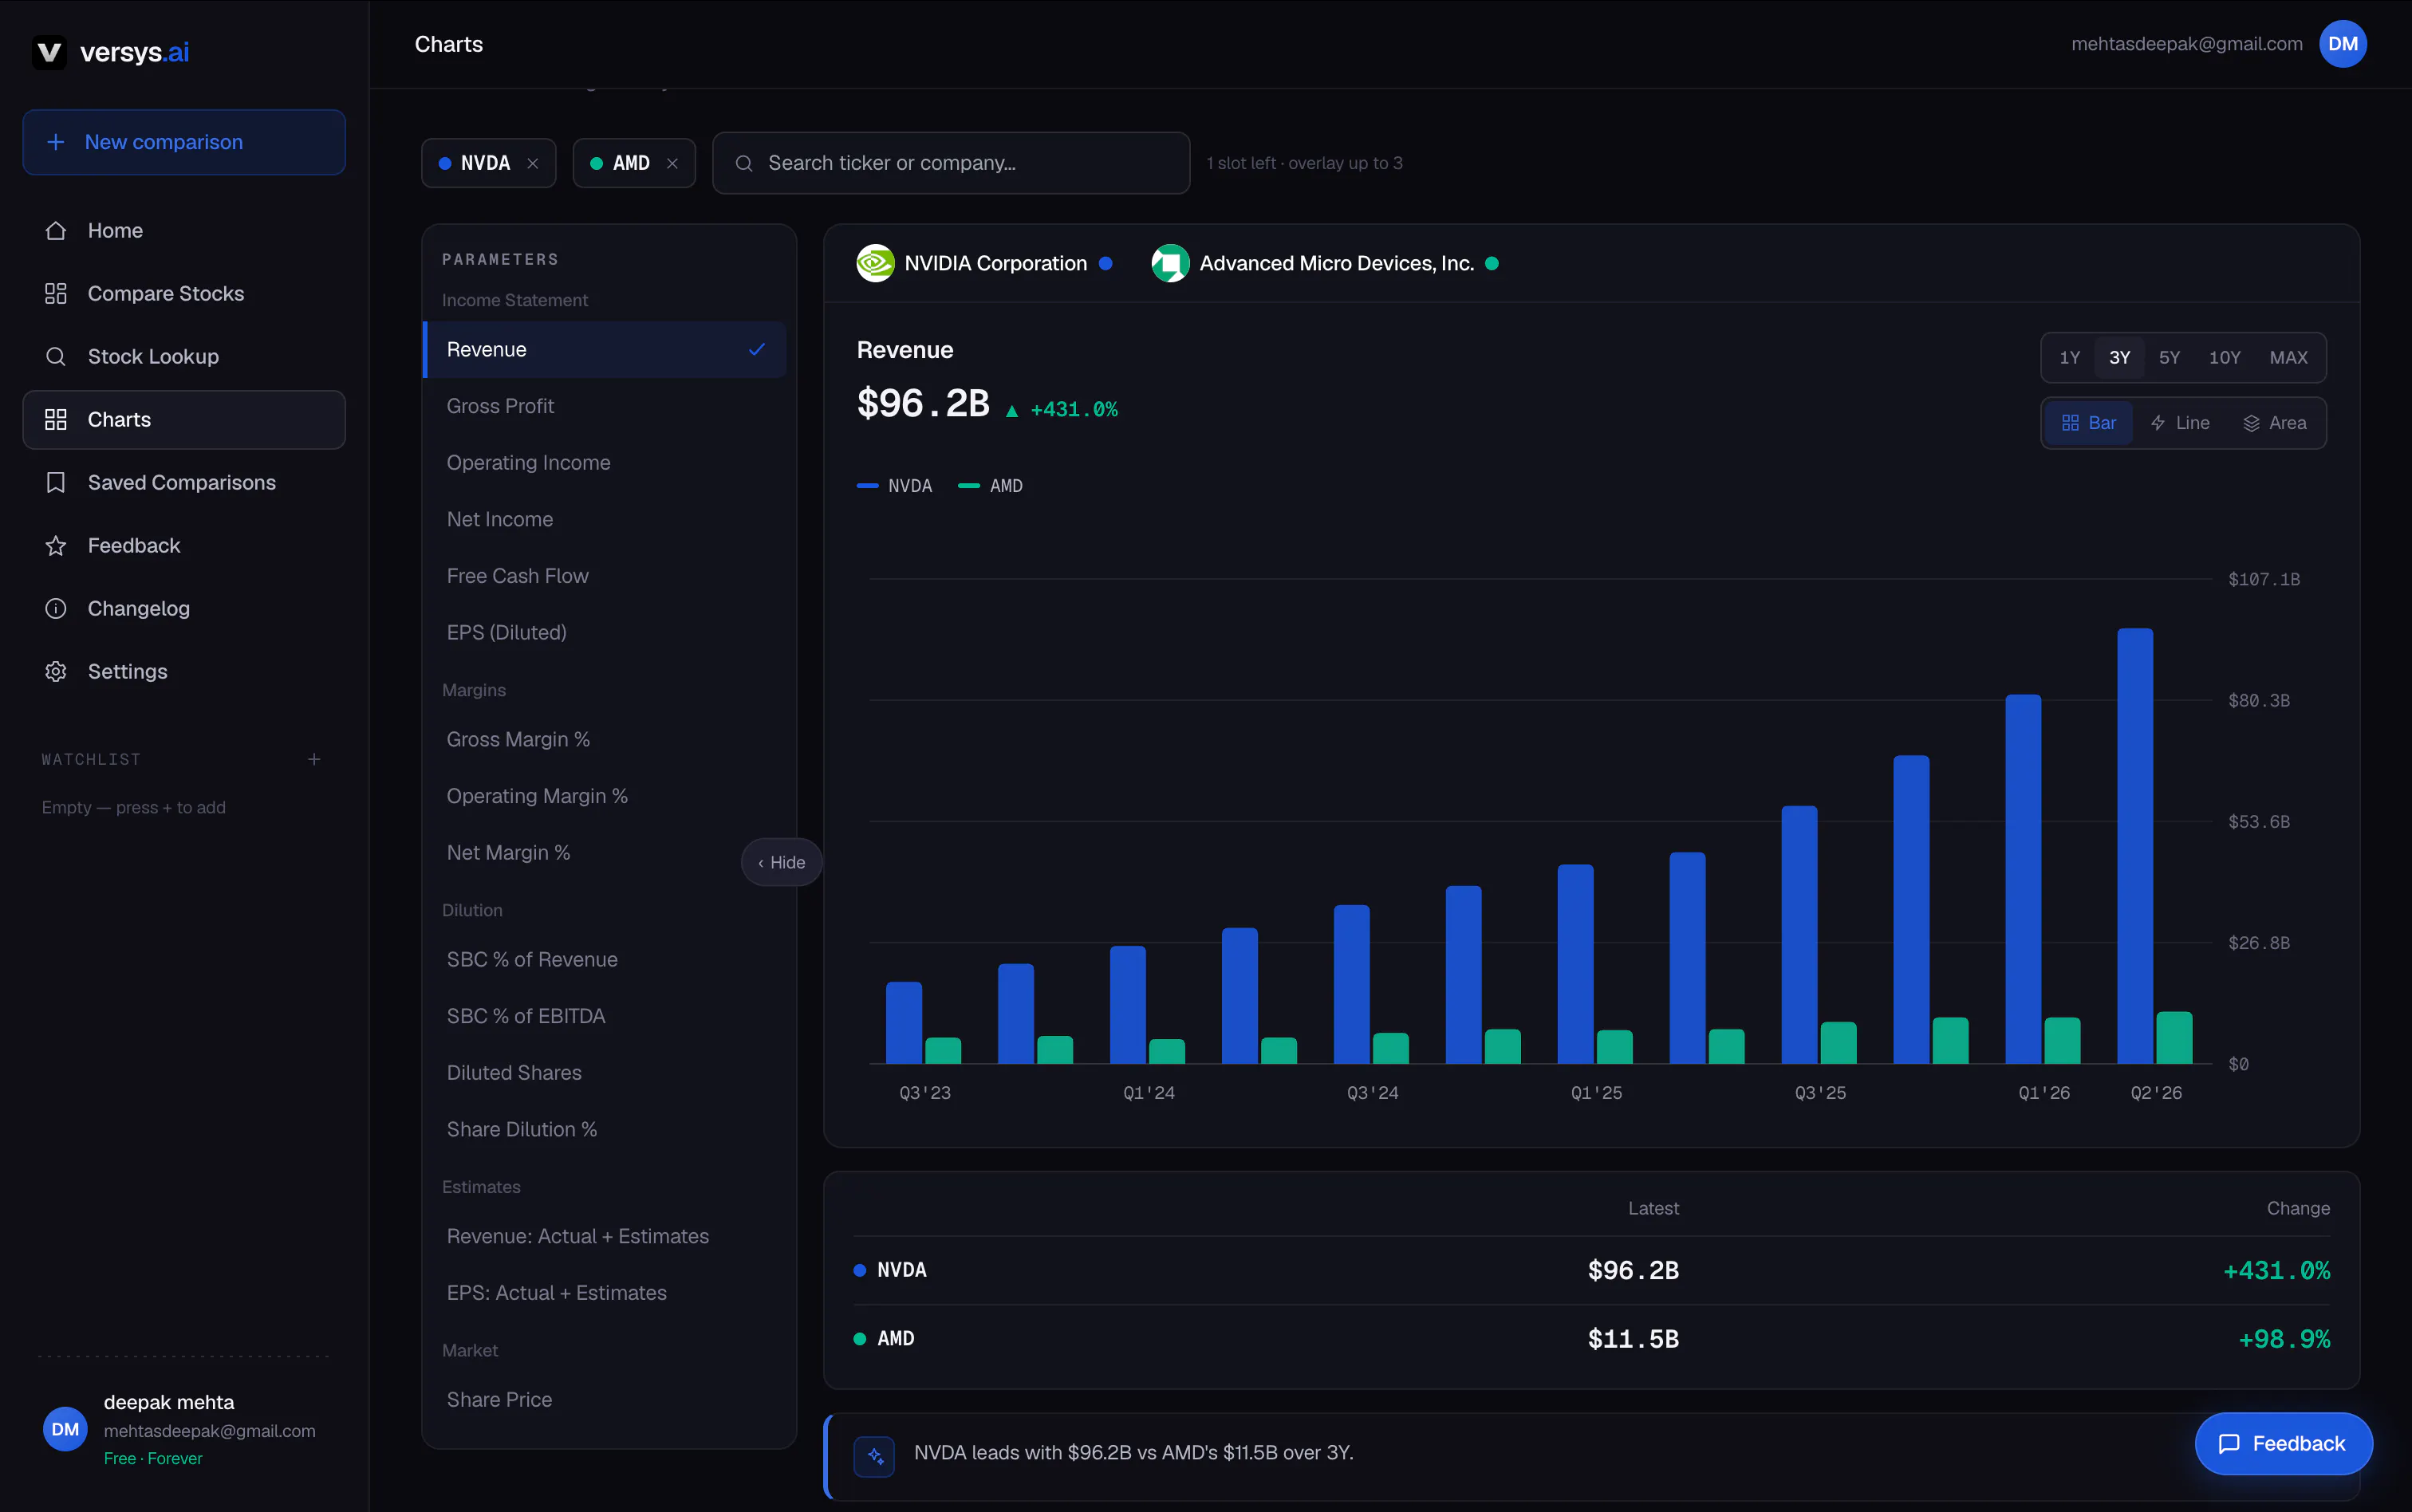Remove AMD ticker chip with X
This screenshot has width=2412, height=1512.
click(x=673, y=164)
